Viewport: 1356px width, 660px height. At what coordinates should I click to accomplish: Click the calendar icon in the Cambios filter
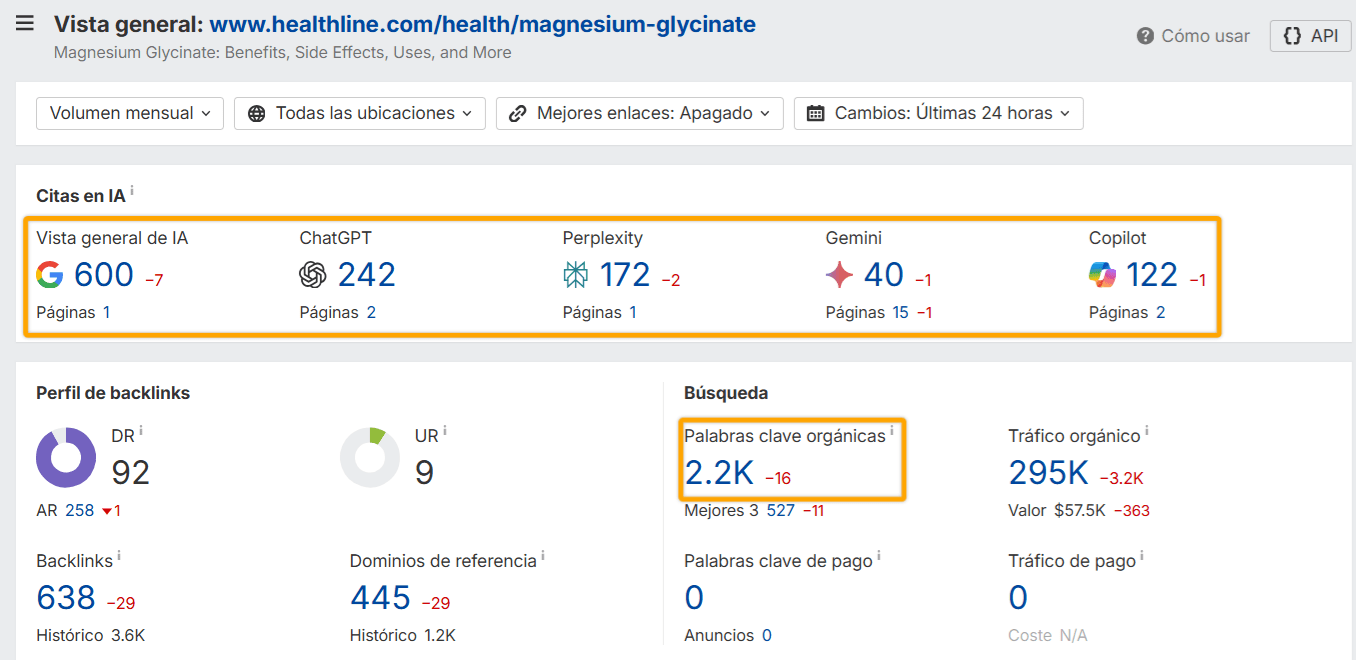814,113
